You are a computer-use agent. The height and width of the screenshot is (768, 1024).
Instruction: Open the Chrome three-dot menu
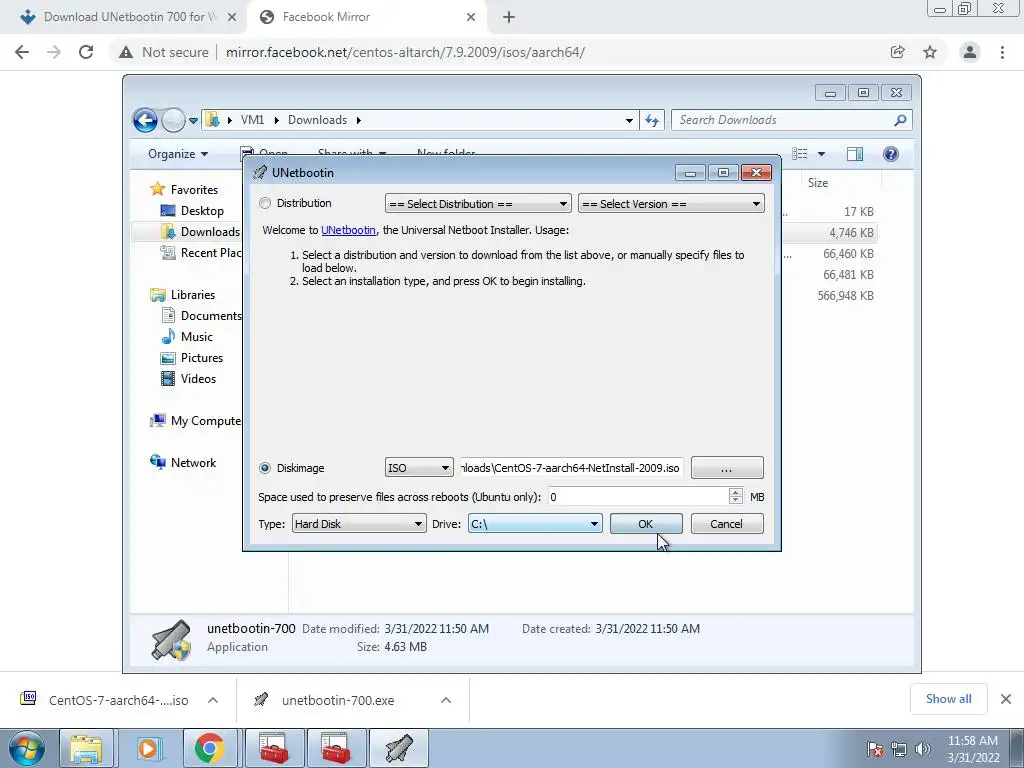coord(1002,52)
